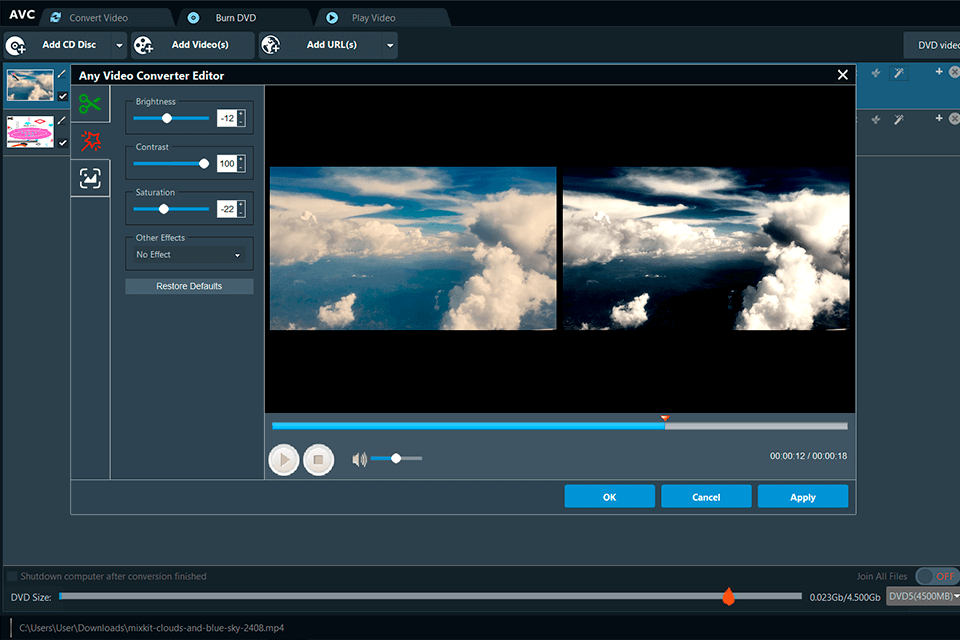The height and width of the screenshot is (640, 960).
Task: Uncheck the clouds video clip checkbox
Action: click(x=62, y=97)
